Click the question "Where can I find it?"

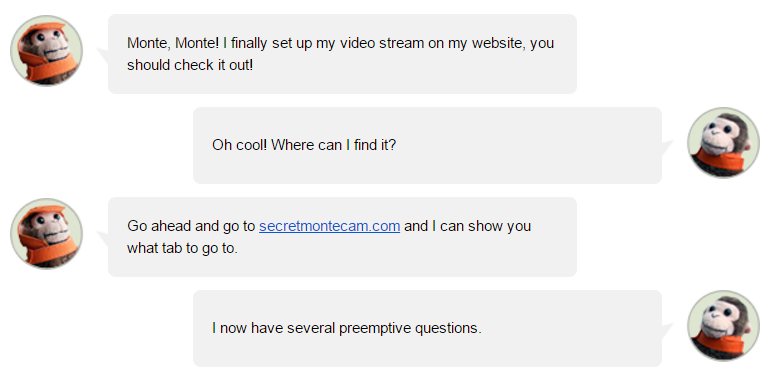[333, 145]
